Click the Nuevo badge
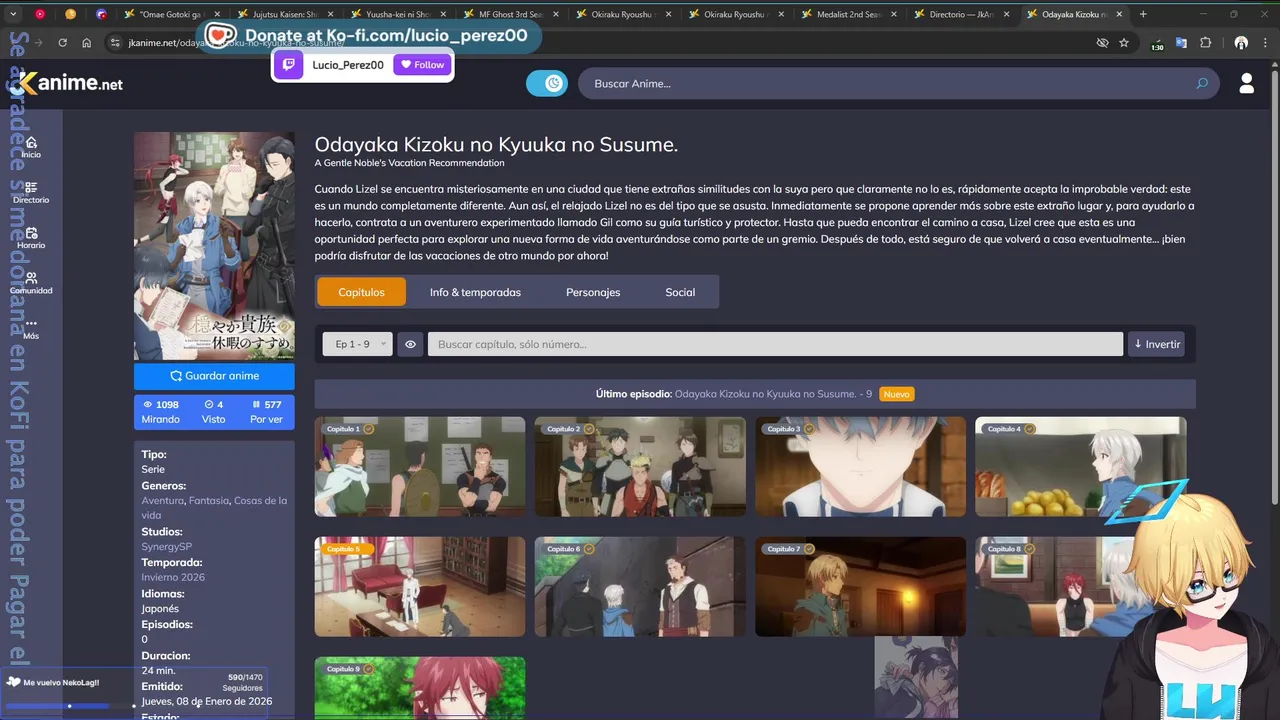The height and width of the screenshot is (720, 1280). [897, 394]
